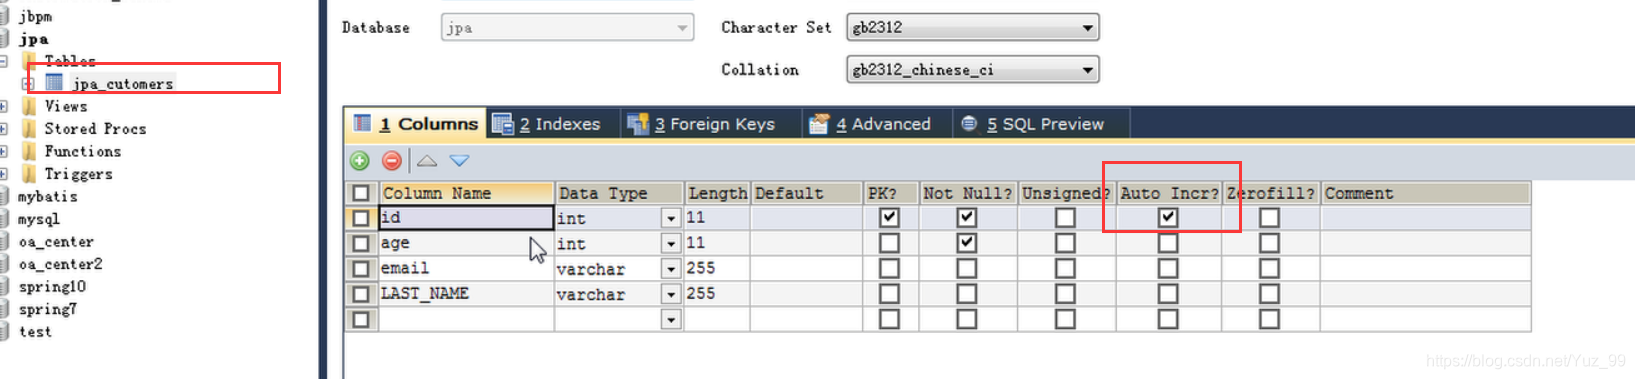This screenshot has width=1635, height=379.
Task: Toggle PK checkbox for id column
Action: [889, 217]
